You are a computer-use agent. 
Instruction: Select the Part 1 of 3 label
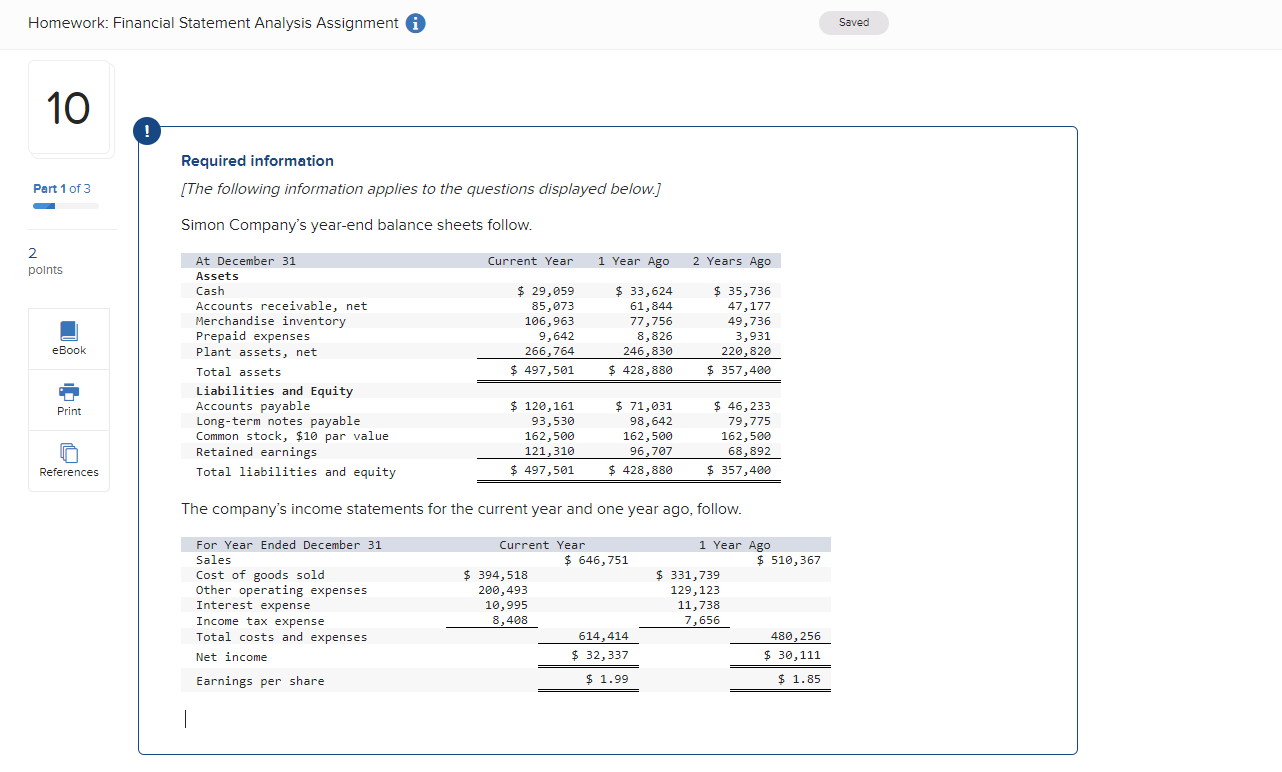coord(62,188)
